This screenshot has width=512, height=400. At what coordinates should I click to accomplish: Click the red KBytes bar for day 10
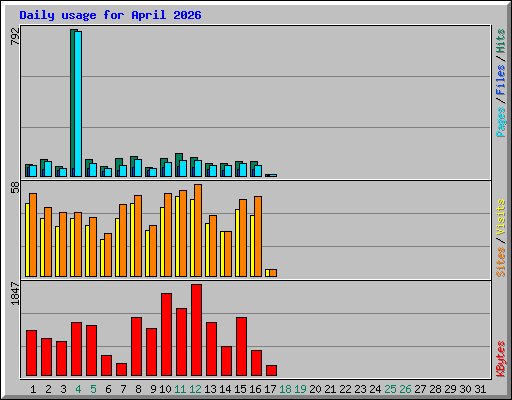click(166, 335)
